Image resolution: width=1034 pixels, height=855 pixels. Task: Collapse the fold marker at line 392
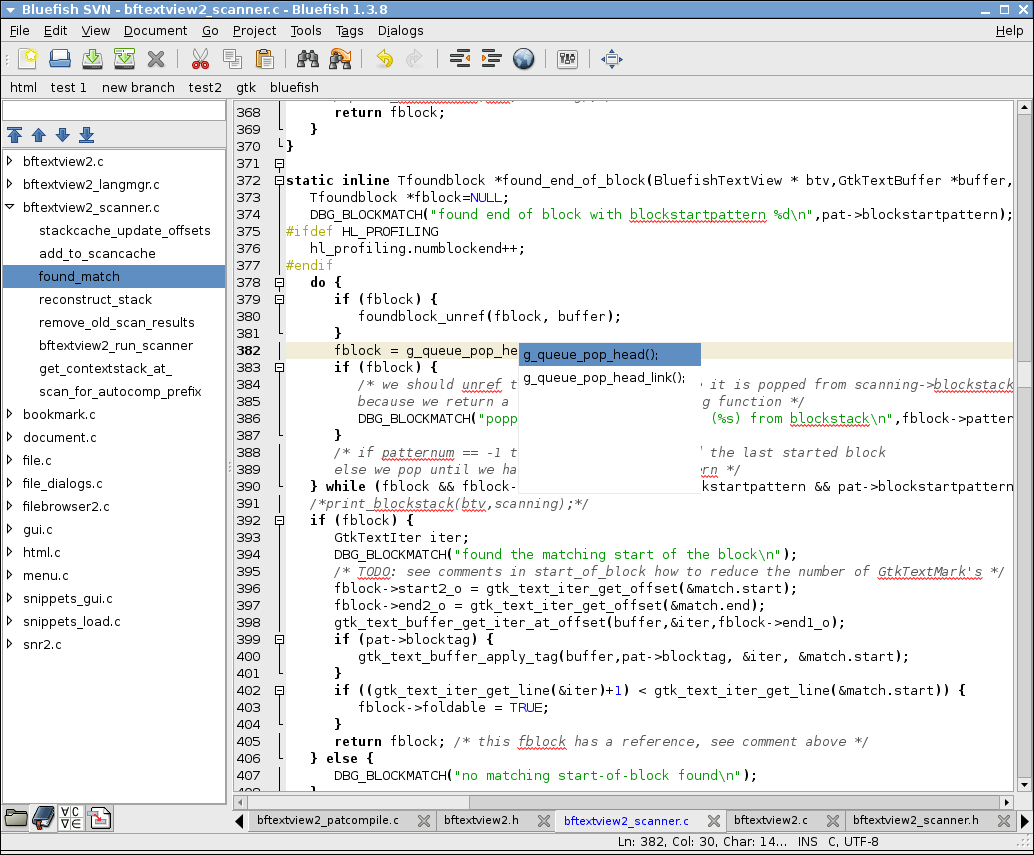(280, 520)
